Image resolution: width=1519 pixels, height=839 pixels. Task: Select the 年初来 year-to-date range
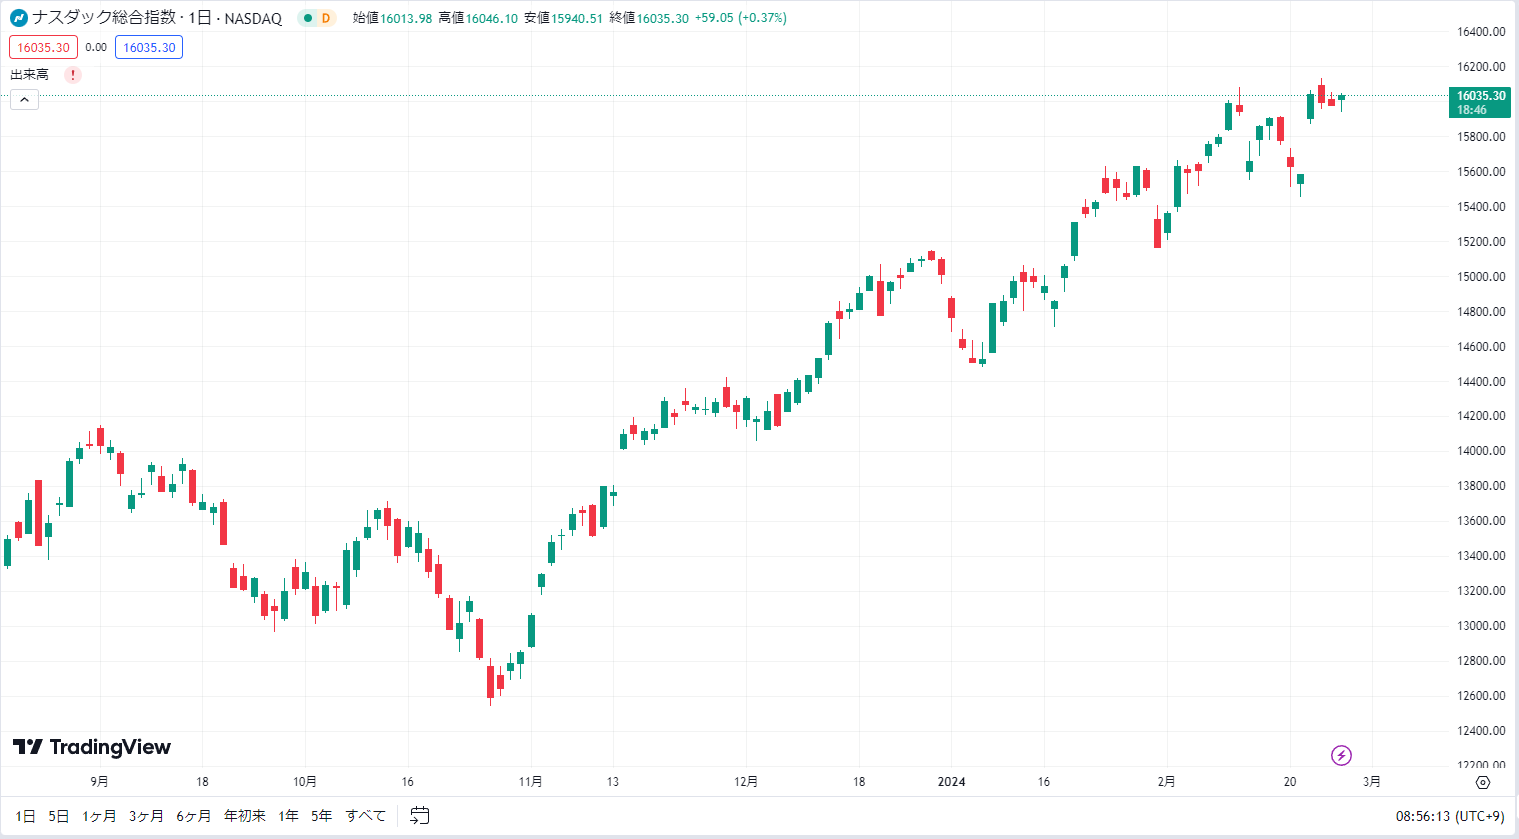[x=245, y=816]
